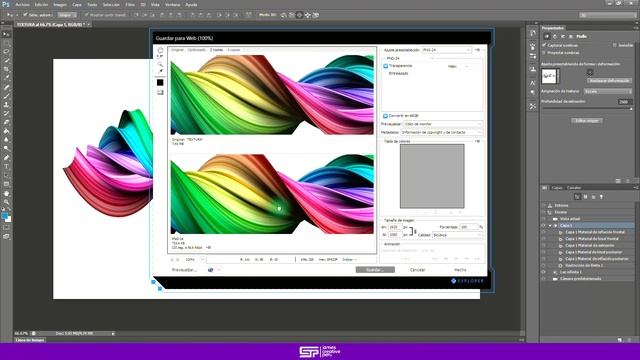Hide Capa 1 using its eye icon
Screen dimensions: 640x360
[543, 225]
